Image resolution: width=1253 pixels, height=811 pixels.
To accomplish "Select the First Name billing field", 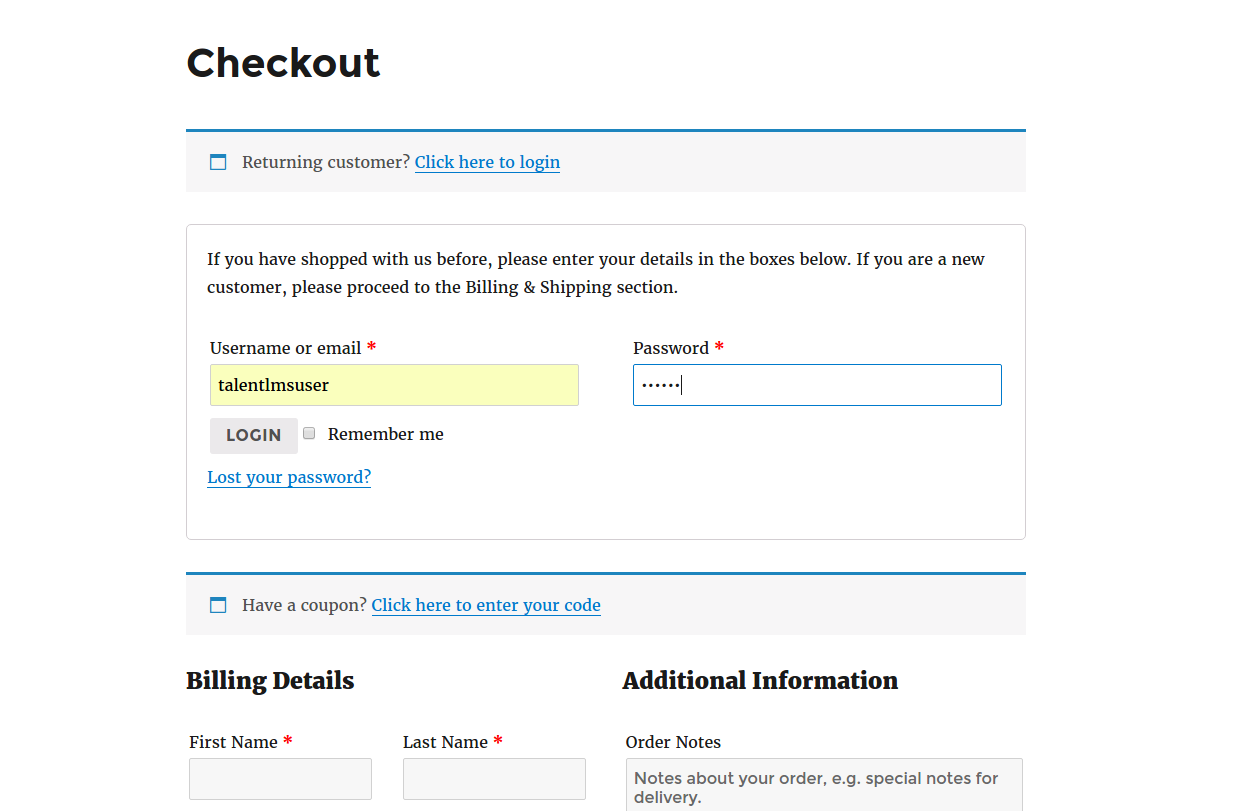I will [x=280, y=779].
